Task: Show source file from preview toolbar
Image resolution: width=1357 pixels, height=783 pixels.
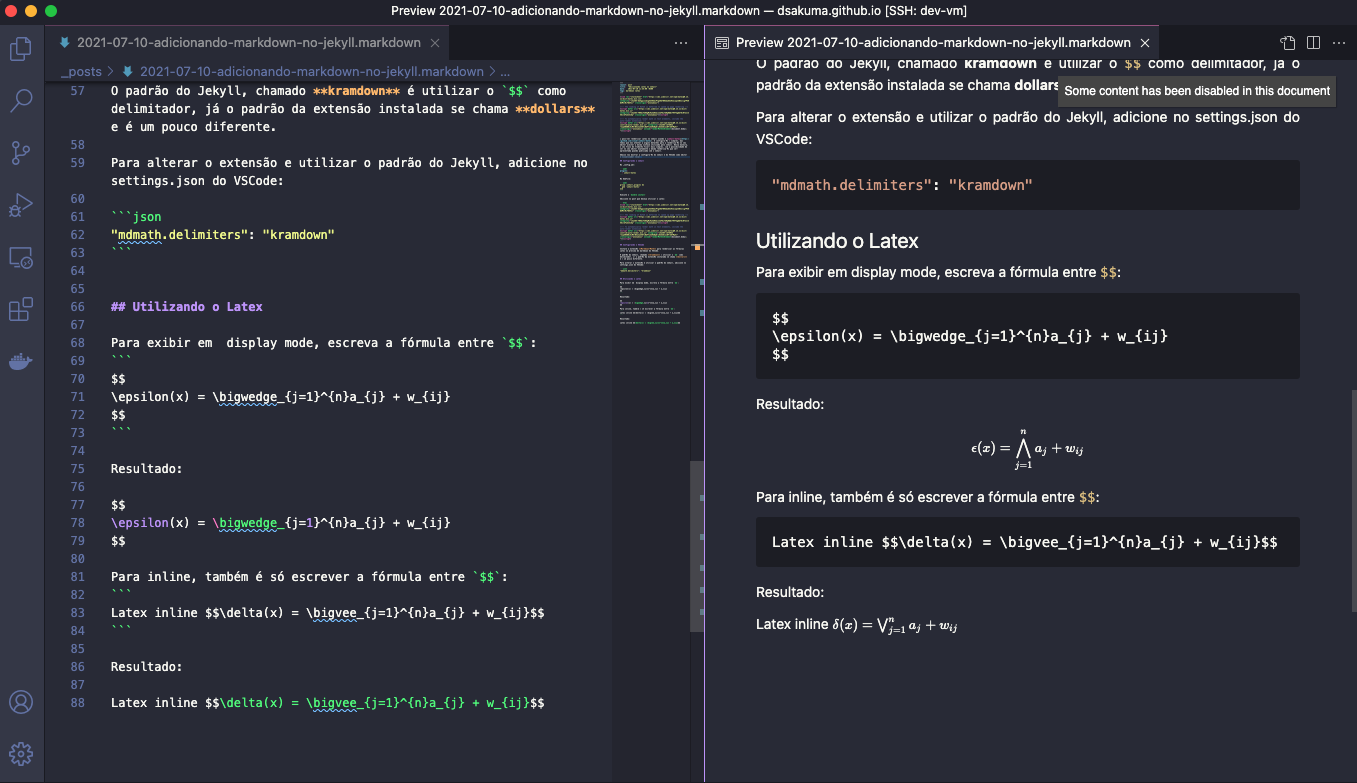Action: click(1288, 43)
